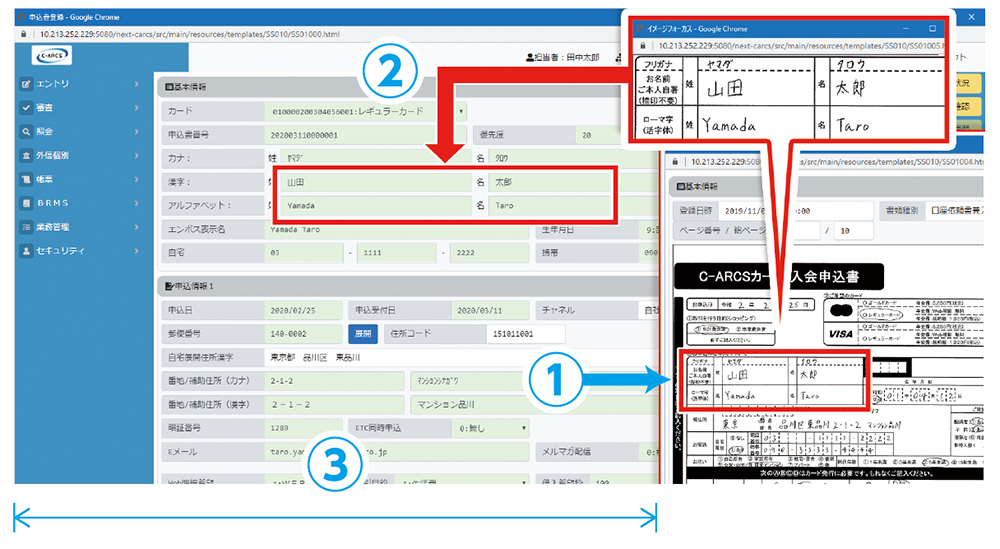Open the カード type dropdown
Screen dimensions: 1000x549
pos(461,111)
